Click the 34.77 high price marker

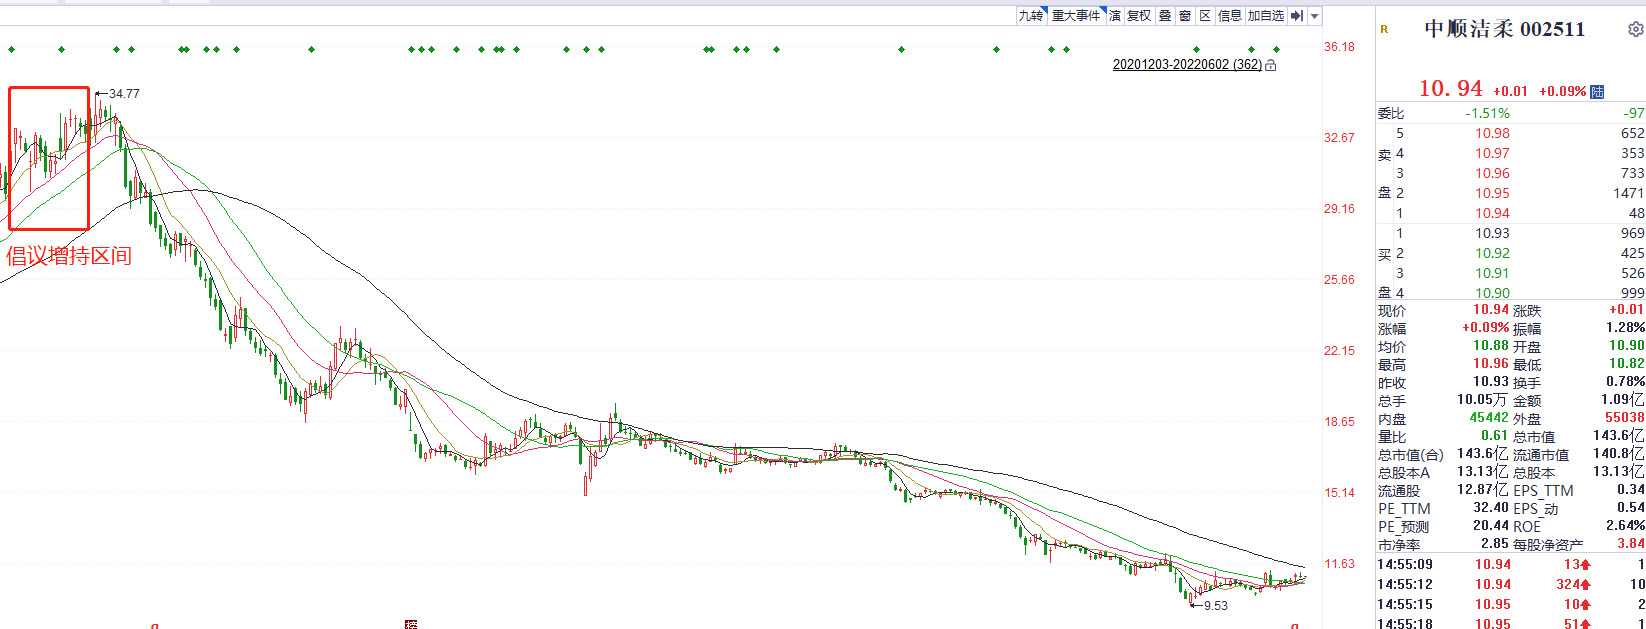[124, 94]
